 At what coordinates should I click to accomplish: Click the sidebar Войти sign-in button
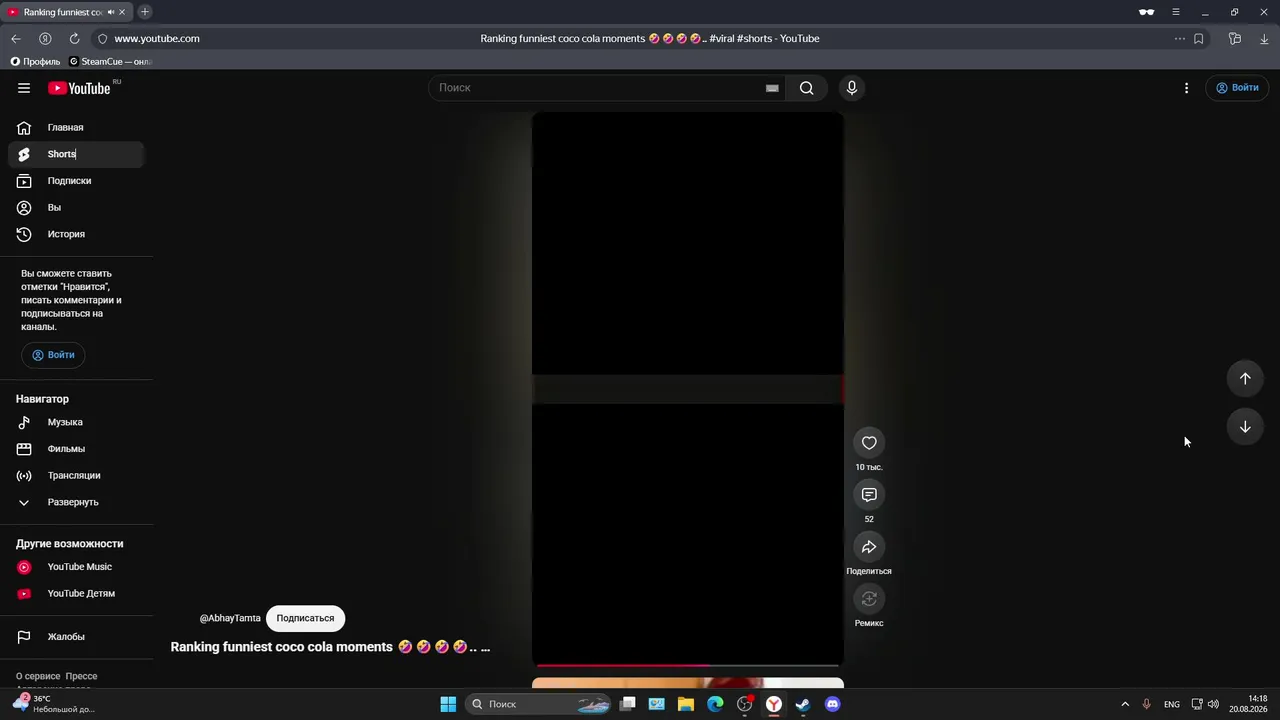[x=53, y=355]
